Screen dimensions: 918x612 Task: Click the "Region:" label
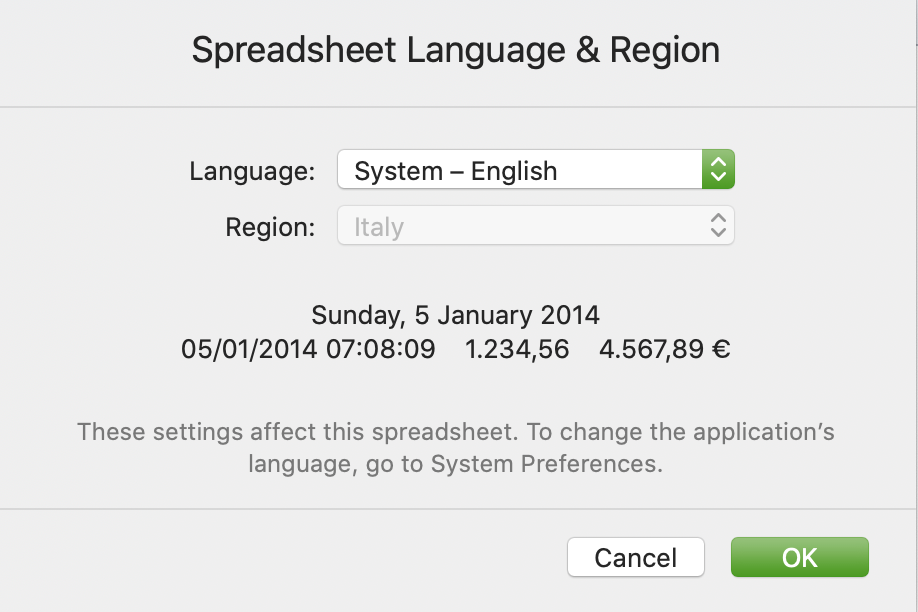[270, 227]
